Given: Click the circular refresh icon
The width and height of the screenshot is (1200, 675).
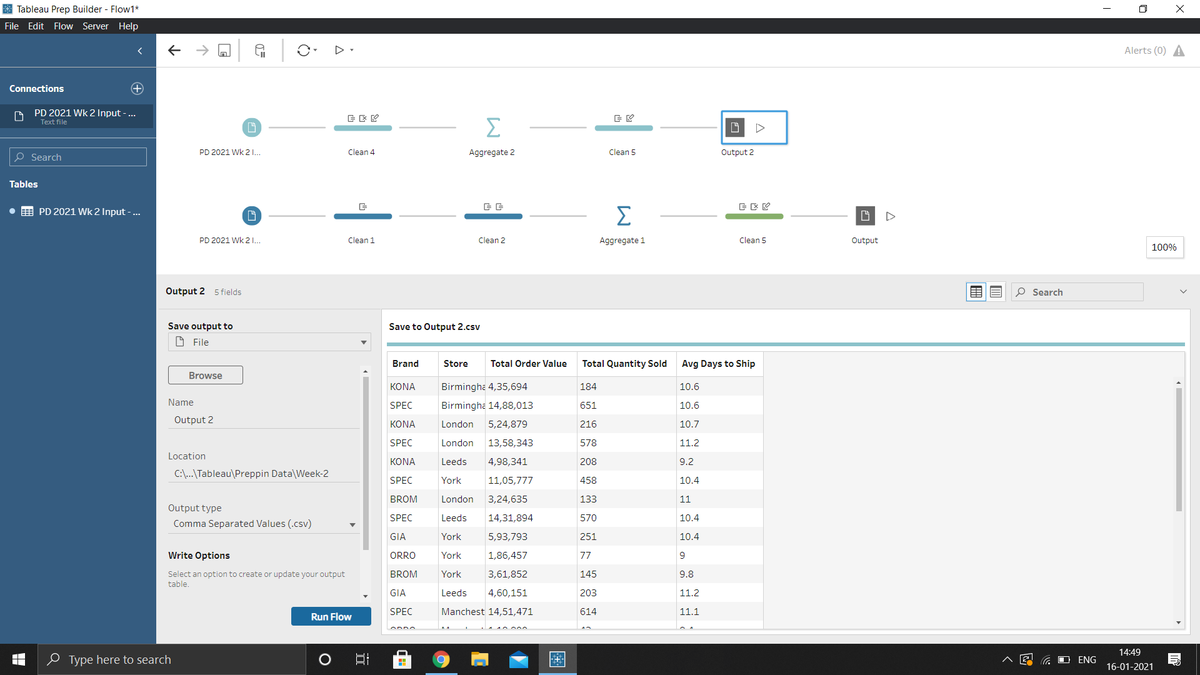Looking at the screenshot, I should 302,50.
